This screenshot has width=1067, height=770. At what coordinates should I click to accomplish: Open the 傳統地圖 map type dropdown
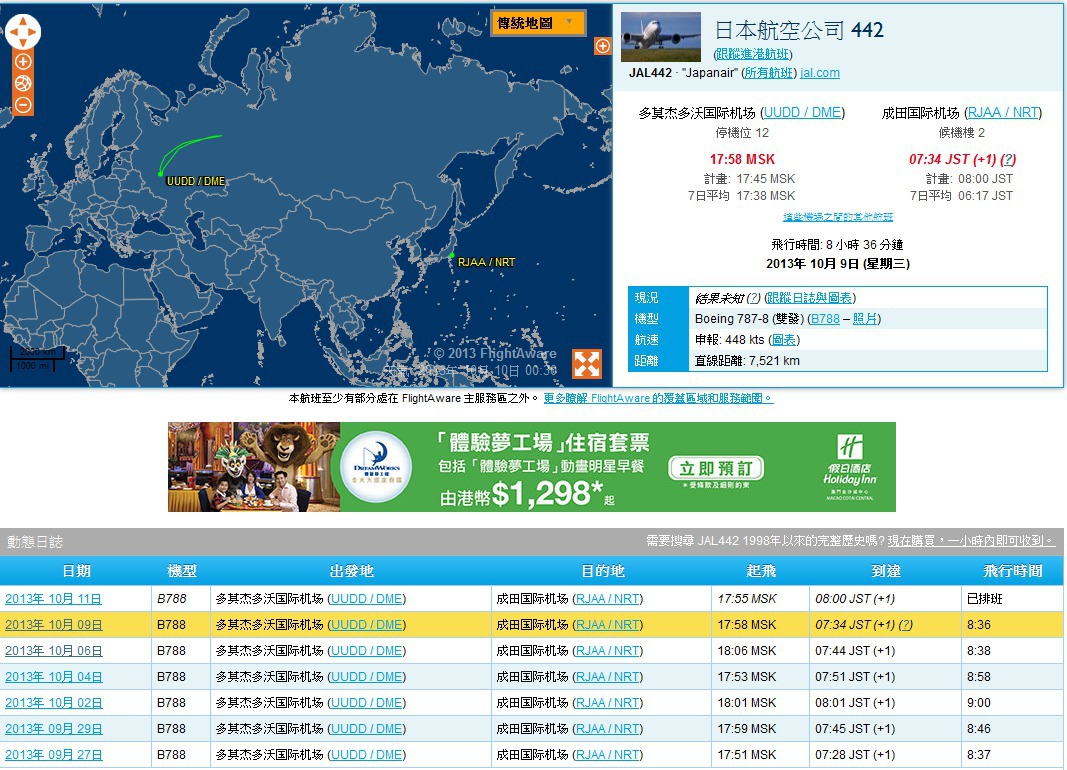[538, 23]
